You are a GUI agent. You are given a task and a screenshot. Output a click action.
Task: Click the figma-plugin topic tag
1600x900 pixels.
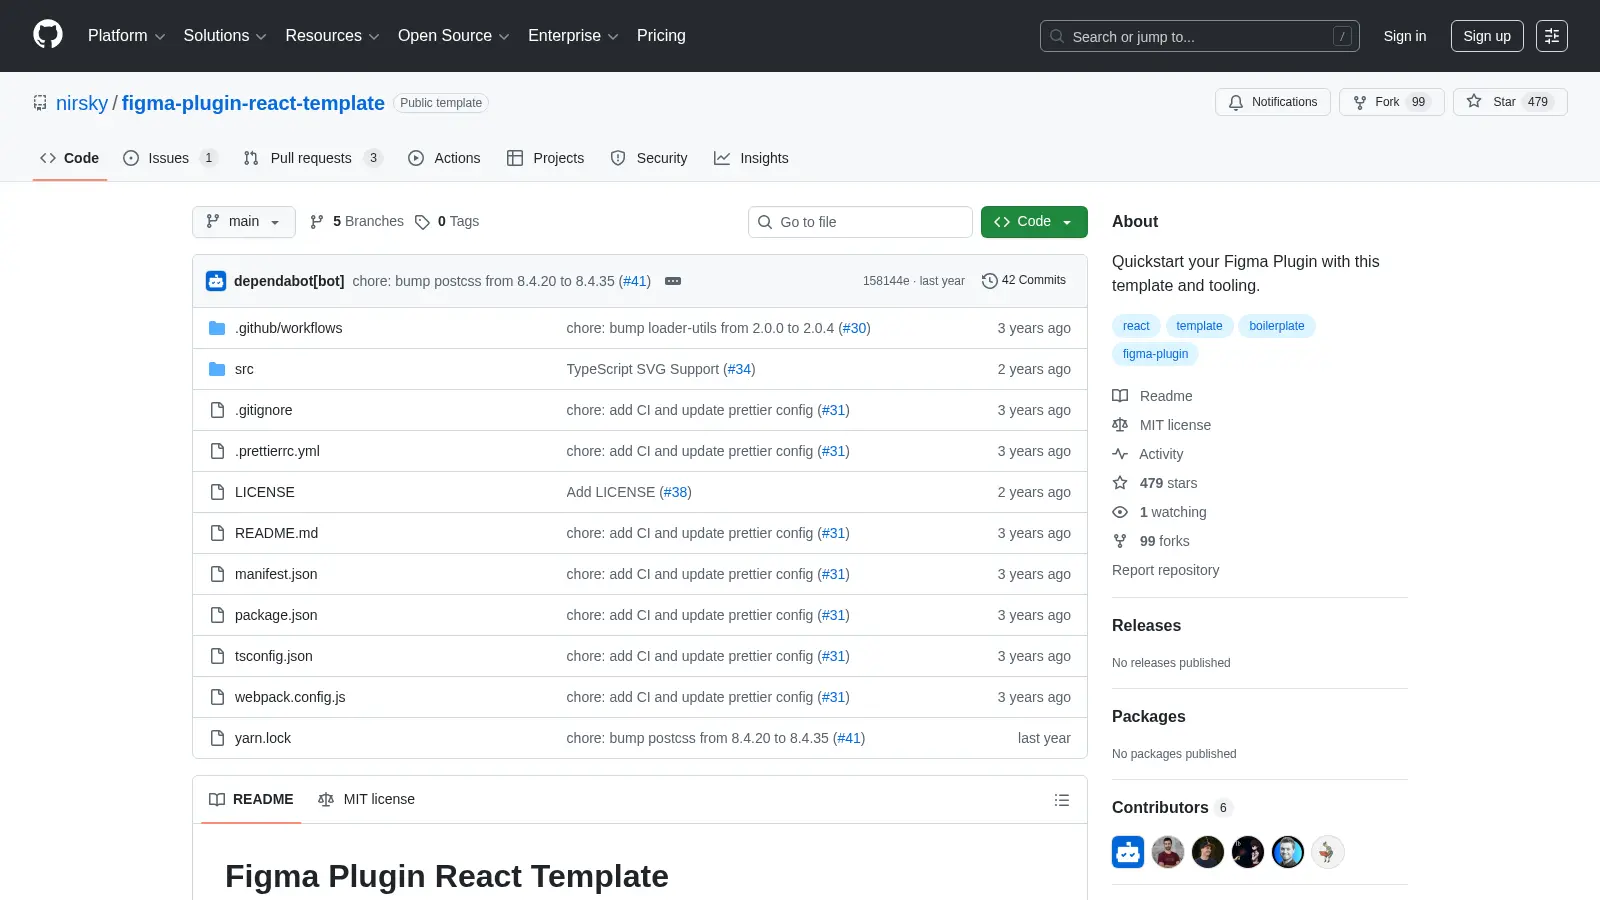click(x=1155, y=354)
